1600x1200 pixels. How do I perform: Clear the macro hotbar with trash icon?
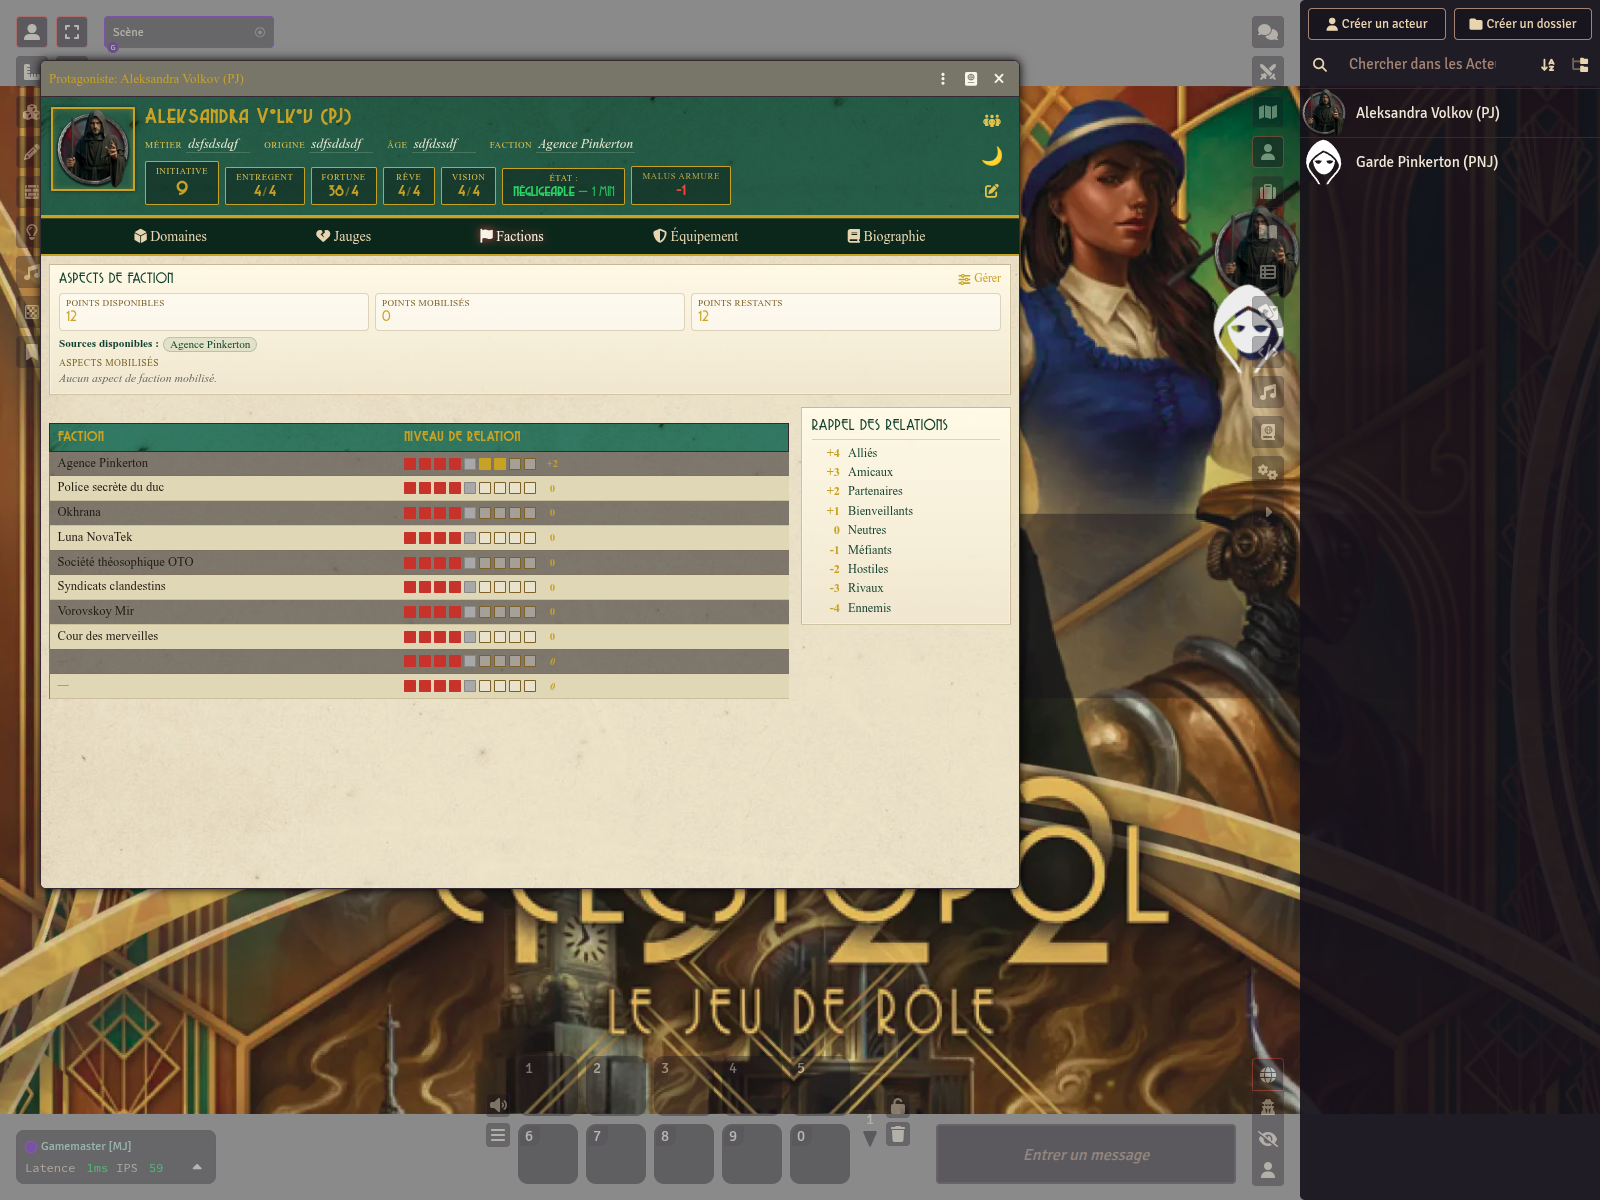pos(898,1134)
